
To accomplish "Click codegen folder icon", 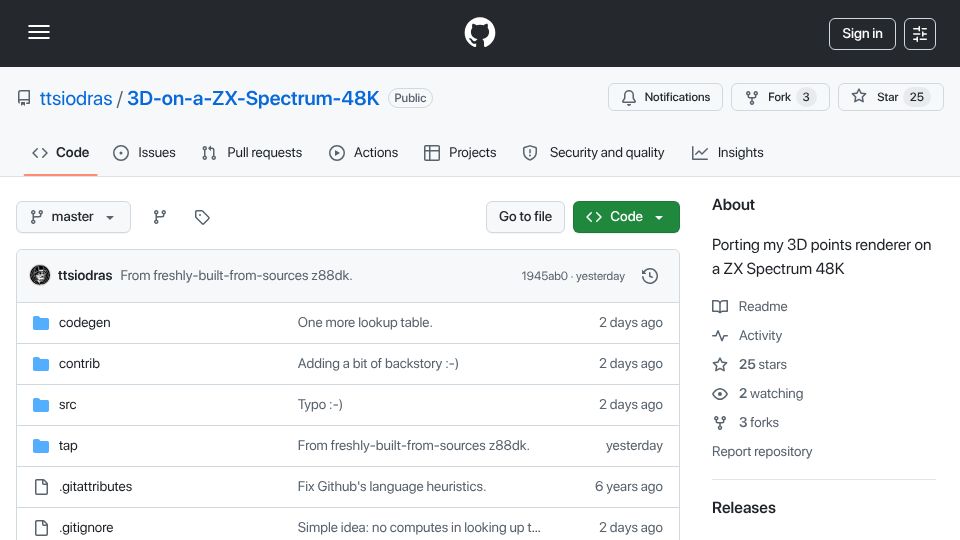I will (41, 323).
